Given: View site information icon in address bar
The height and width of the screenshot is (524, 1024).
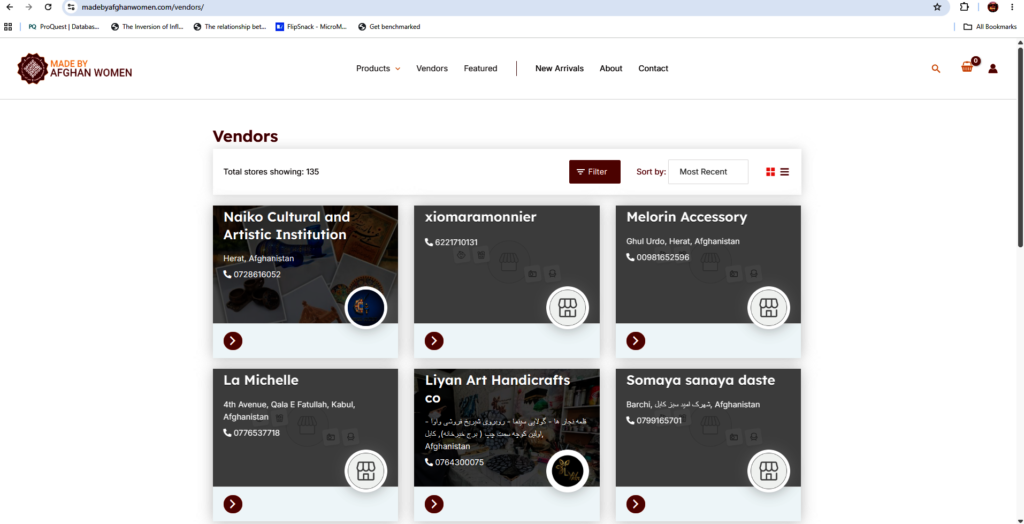Looking at the screenshot, I should pyautogui.click(x=72, y=7).
